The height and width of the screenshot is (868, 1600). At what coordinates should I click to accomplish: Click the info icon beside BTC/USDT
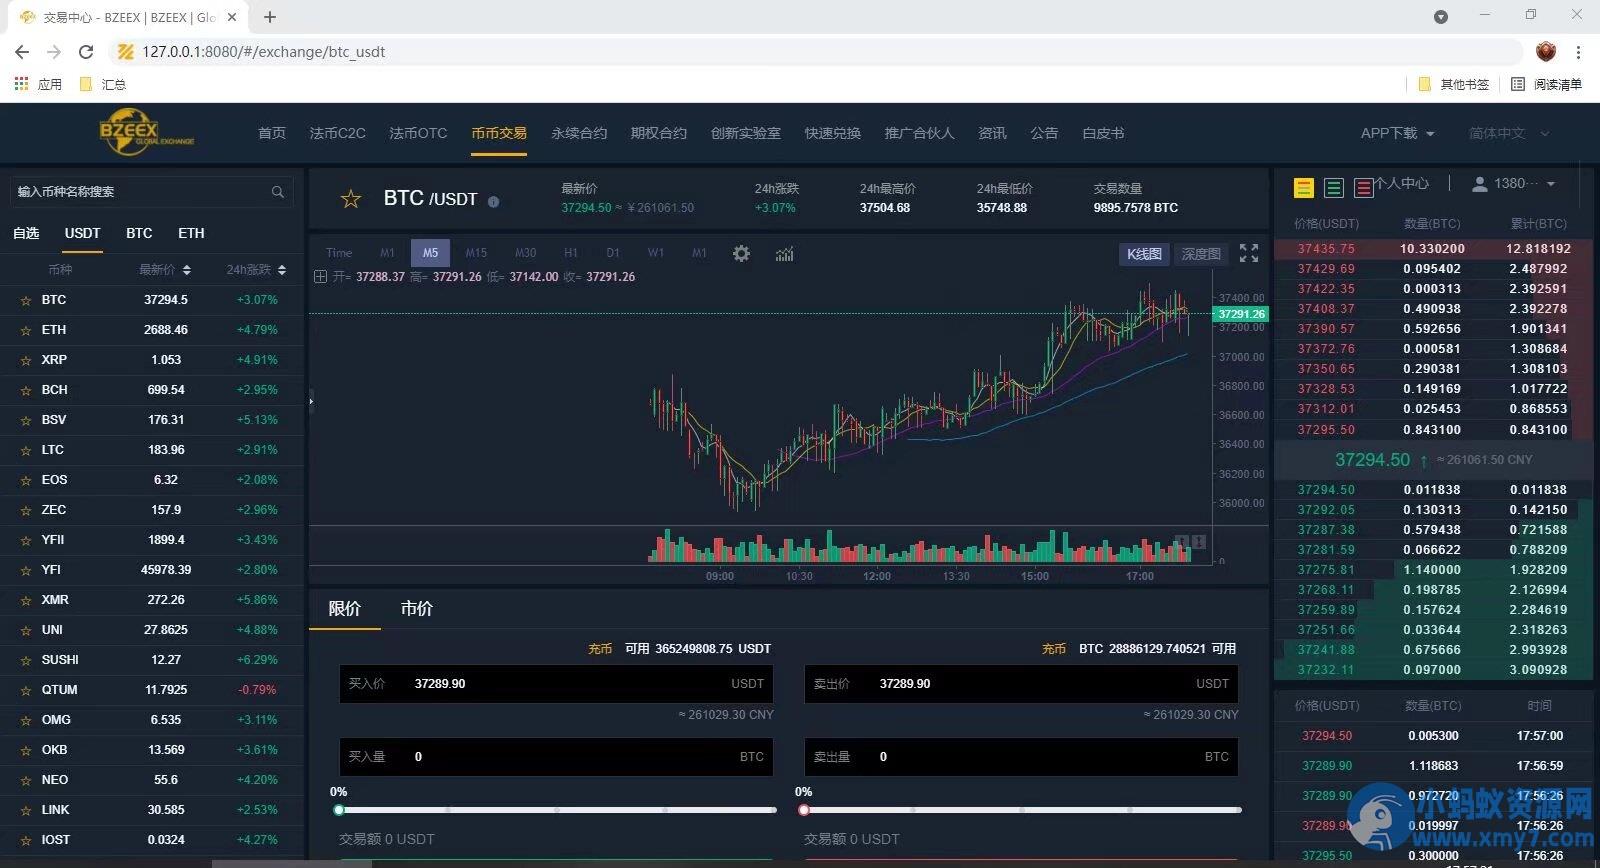[493, 201]
